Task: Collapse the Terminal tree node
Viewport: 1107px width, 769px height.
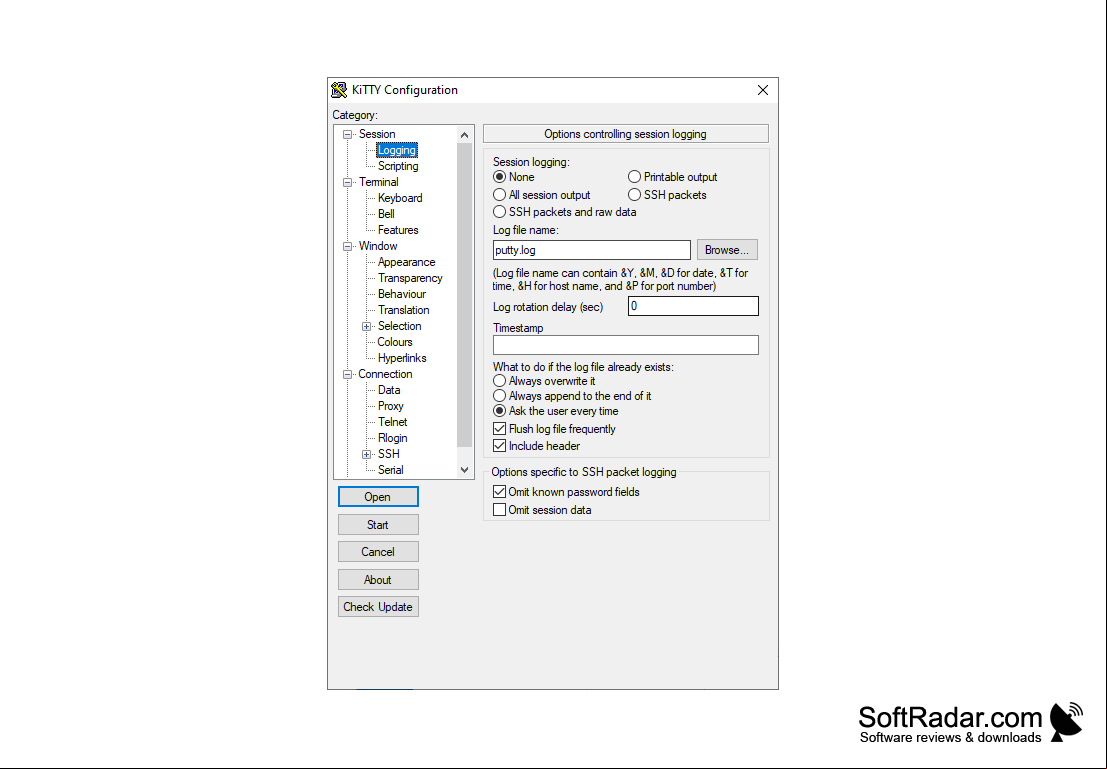Action: [x=347, y=182]
